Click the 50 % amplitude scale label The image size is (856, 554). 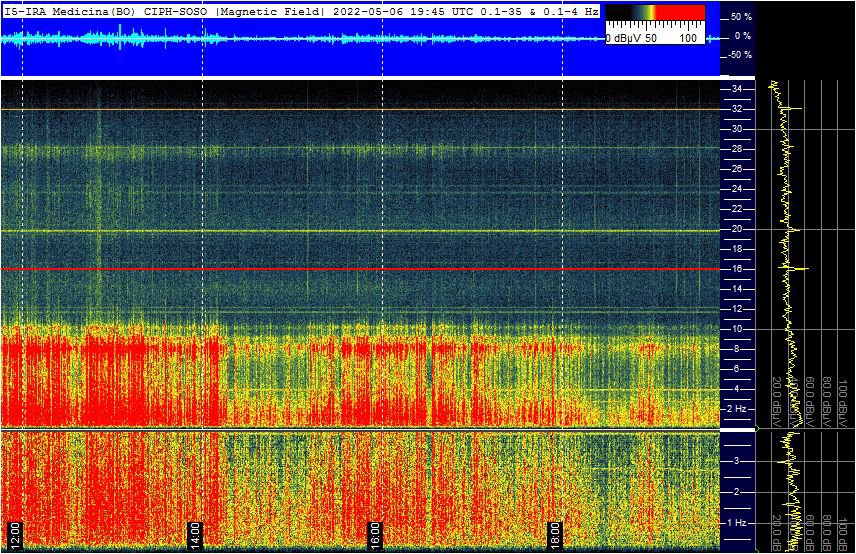point(740,17)
